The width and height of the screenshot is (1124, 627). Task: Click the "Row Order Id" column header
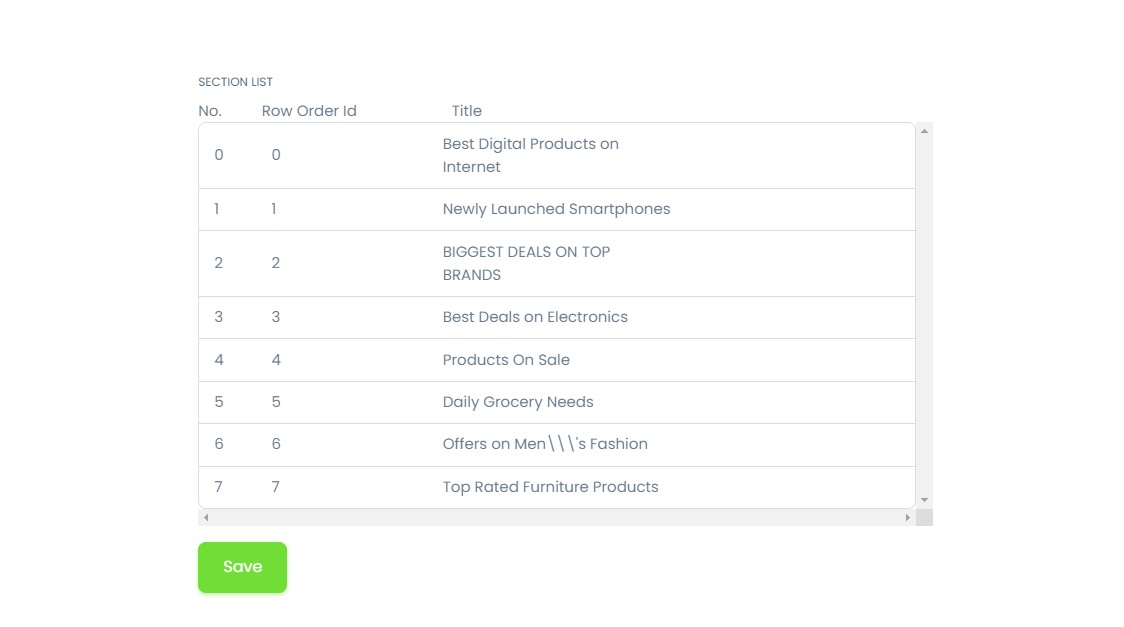309,111
